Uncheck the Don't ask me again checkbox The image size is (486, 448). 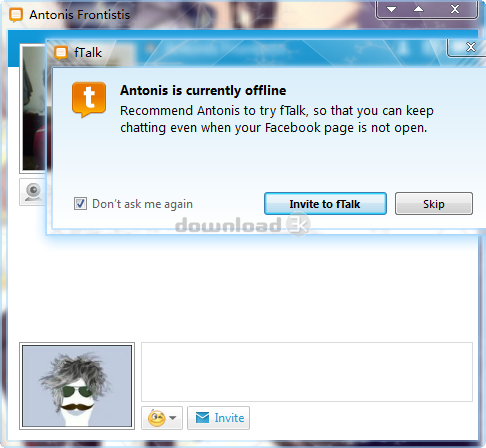(80, 204)
